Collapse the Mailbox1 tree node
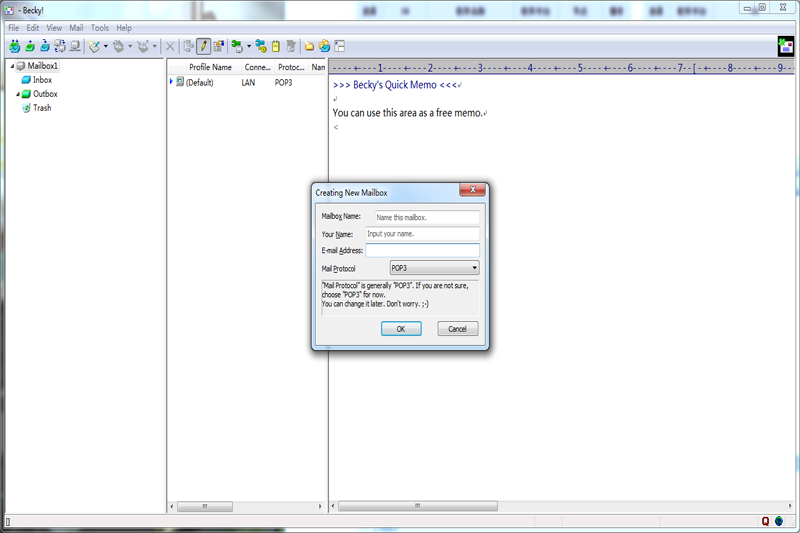This screenshot has height=533, width=800. click(10, 66)
